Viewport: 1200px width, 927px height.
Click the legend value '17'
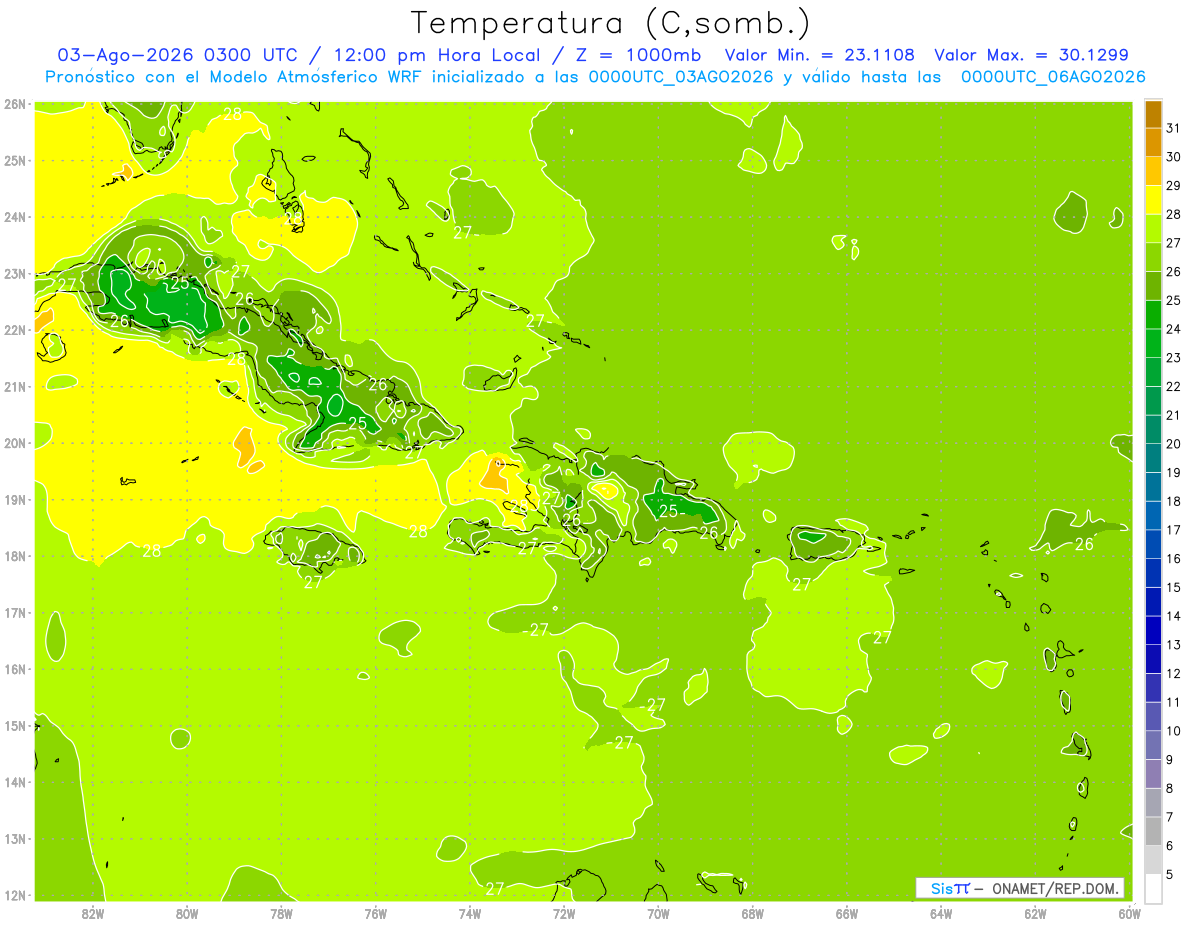pos(1173,530)
